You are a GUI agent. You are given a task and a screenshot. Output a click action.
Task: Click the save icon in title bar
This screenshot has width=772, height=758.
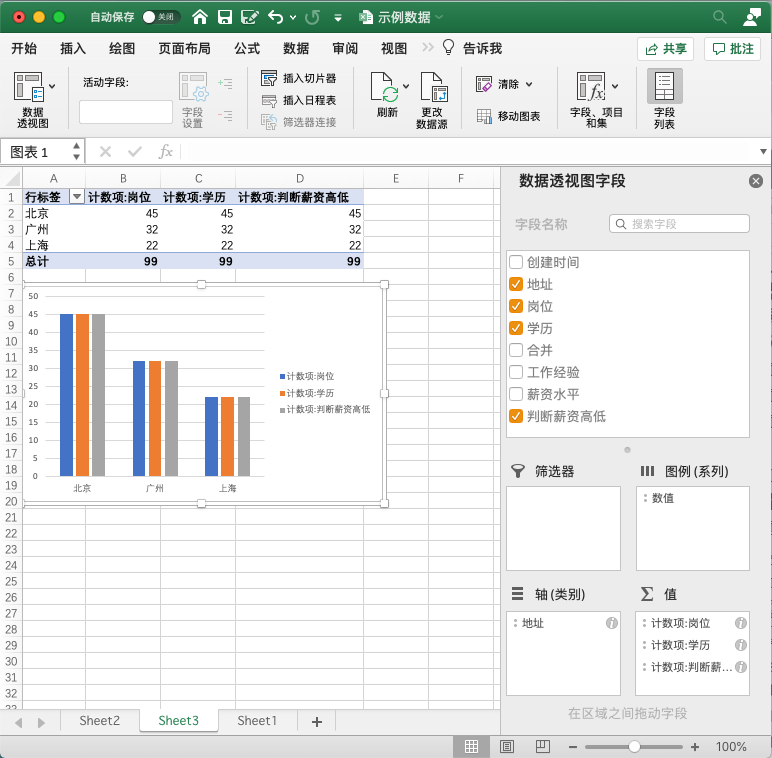[225, 17]
